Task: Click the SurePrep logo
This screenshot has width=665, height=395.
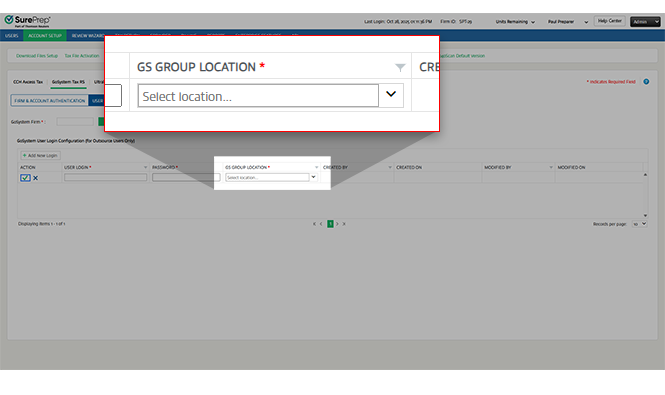Action: click(28, 21)
